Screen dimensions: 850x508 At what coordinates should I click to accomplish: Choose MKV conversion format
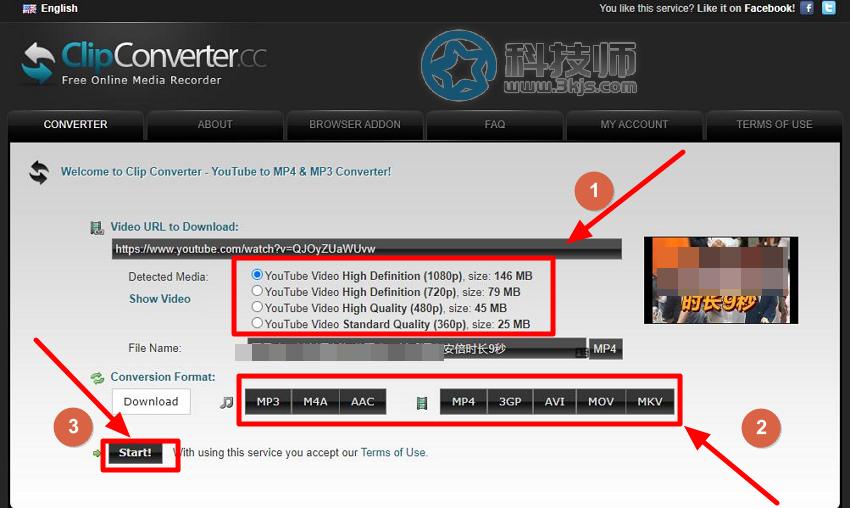[650, 402]
